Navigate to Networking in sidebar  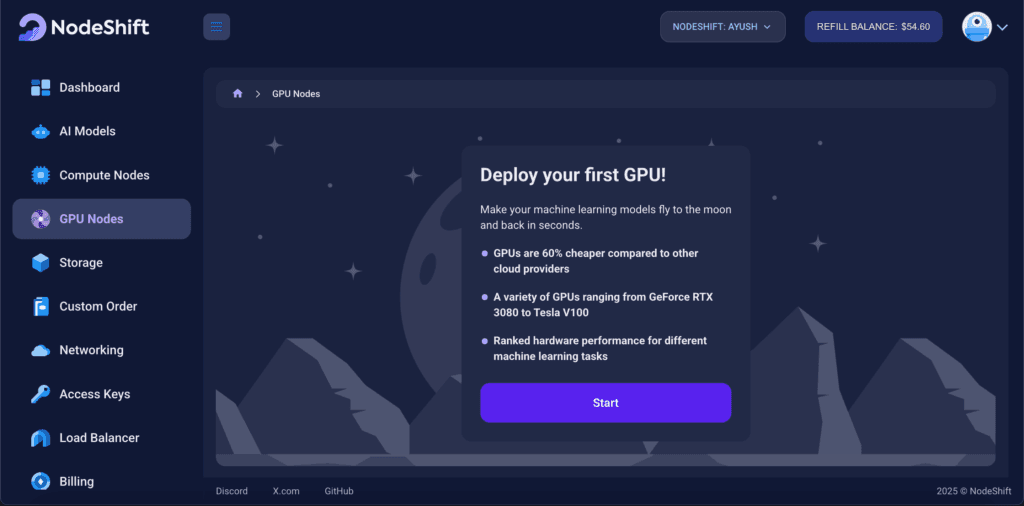[102, 350]
